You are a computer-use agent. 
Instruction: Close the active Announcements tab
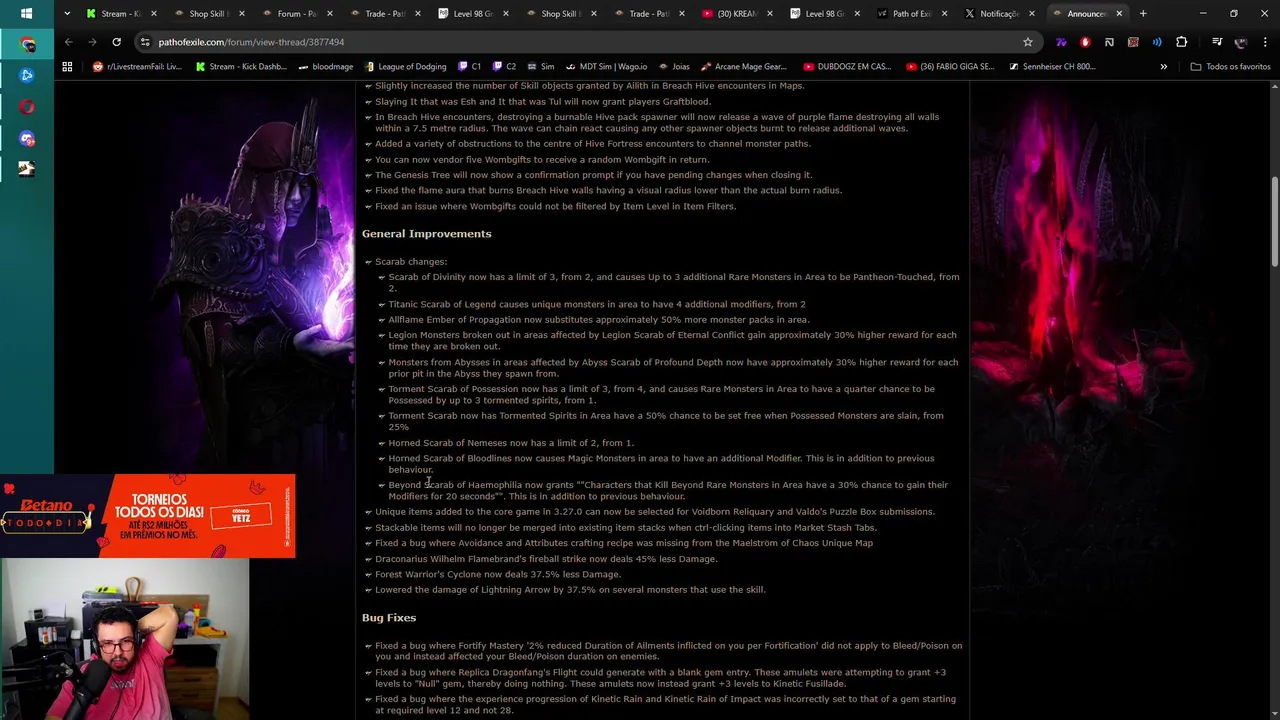point(1119,13)
